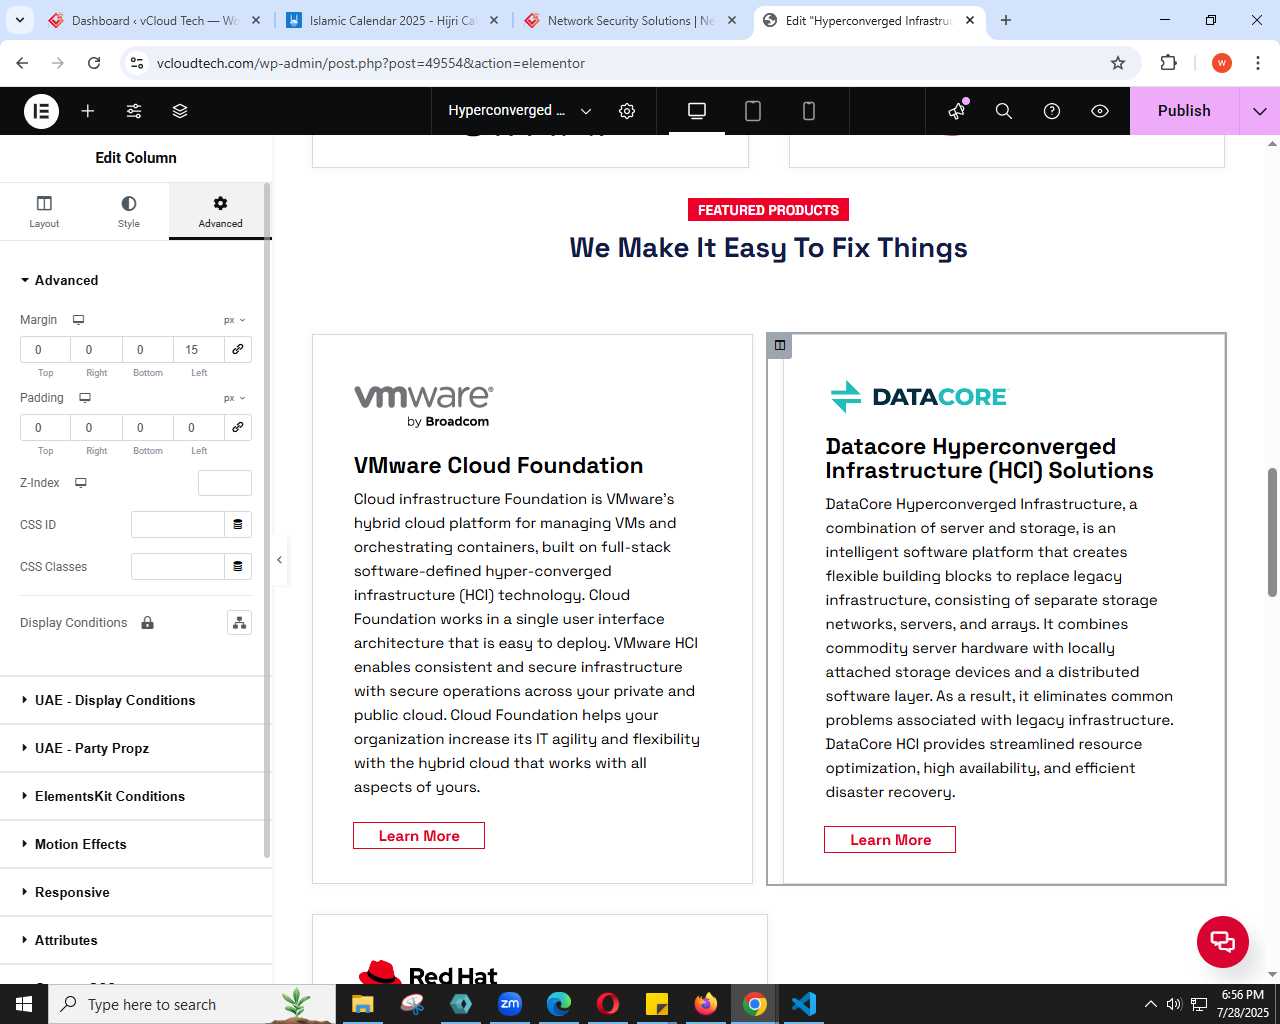Open the Layout tab
This screenshot has width=1280, height=1024.
(x=44, y=212)
